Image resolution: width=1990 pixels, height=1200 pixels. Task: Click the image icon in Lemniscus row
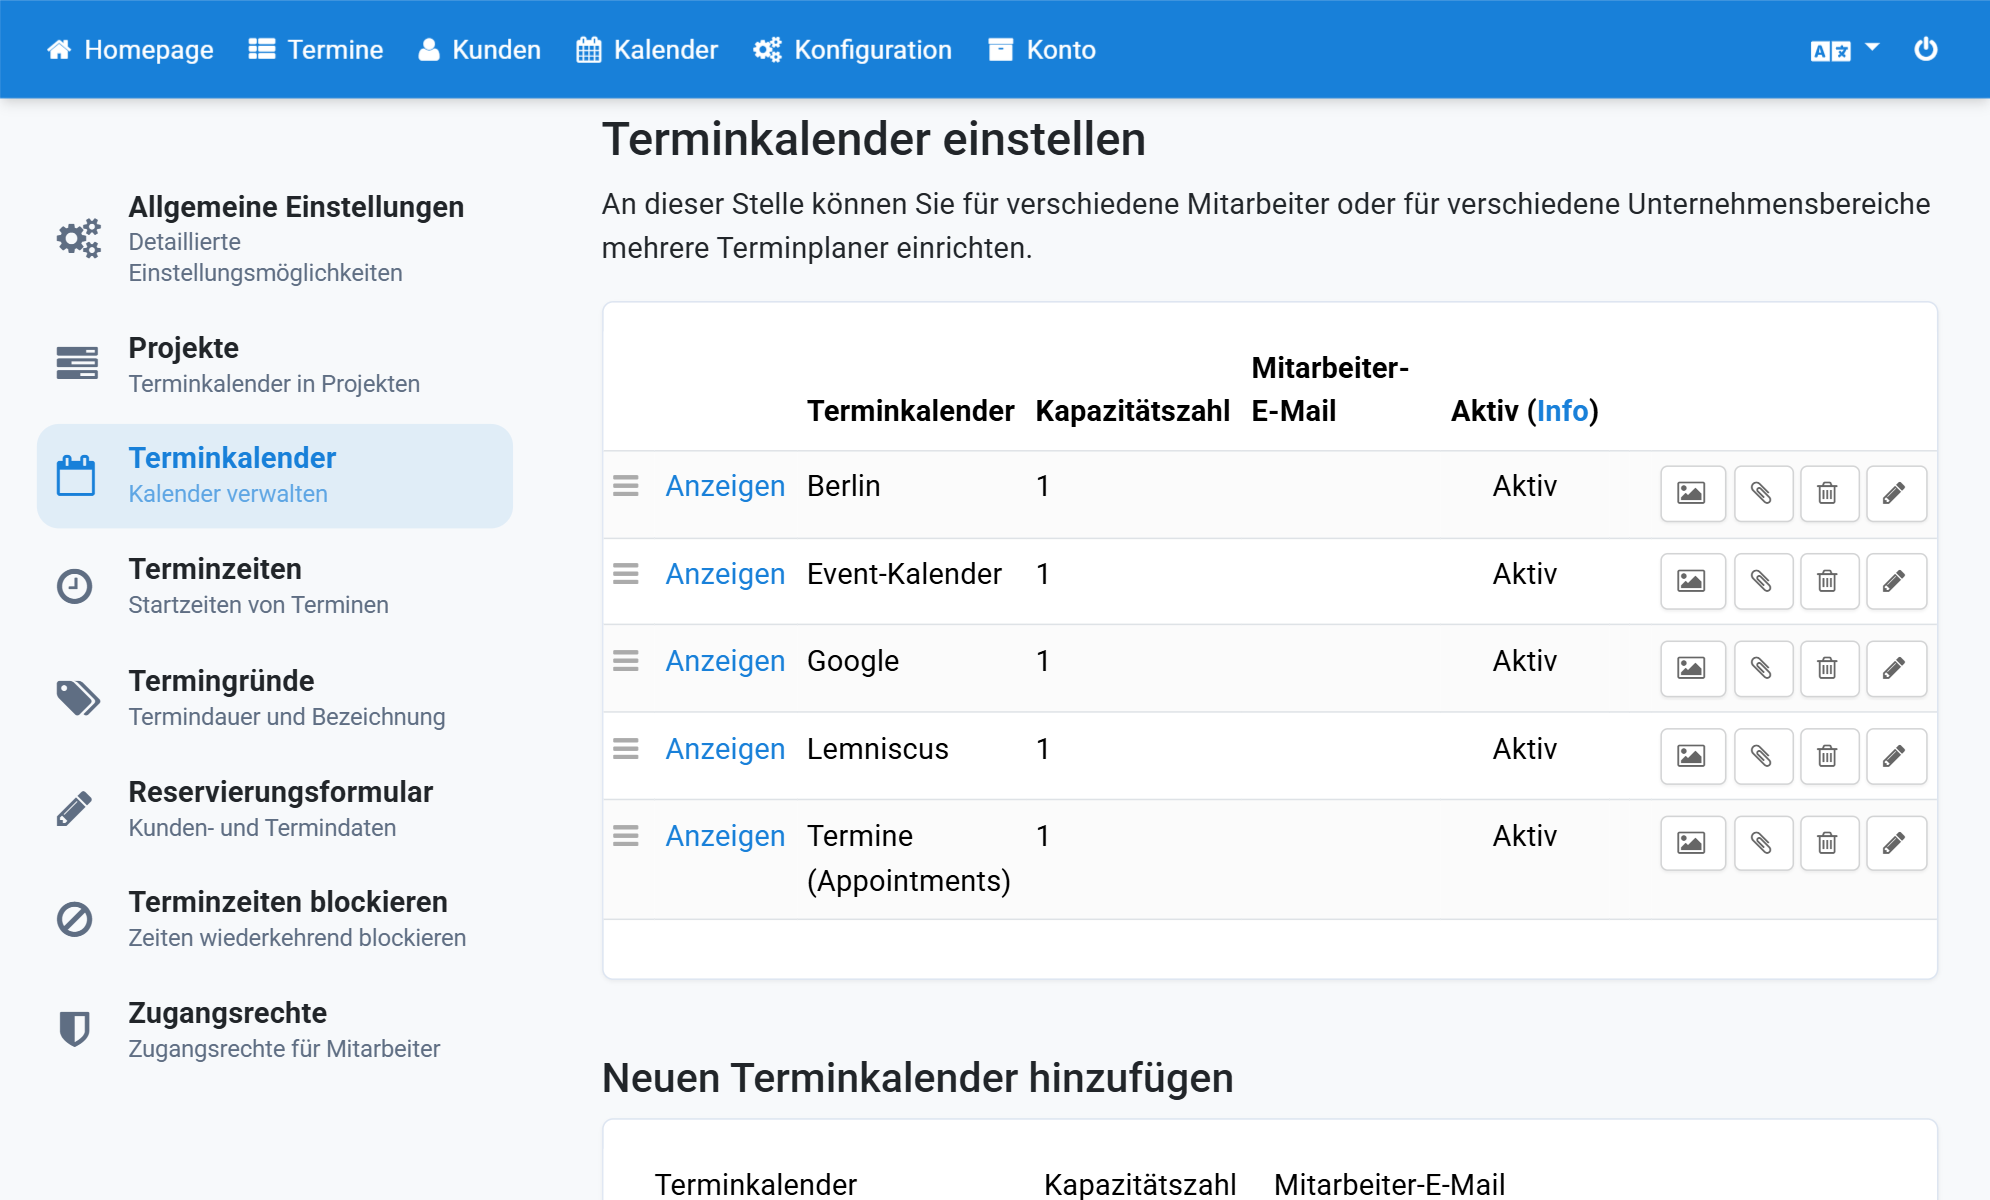(1692, 756)
